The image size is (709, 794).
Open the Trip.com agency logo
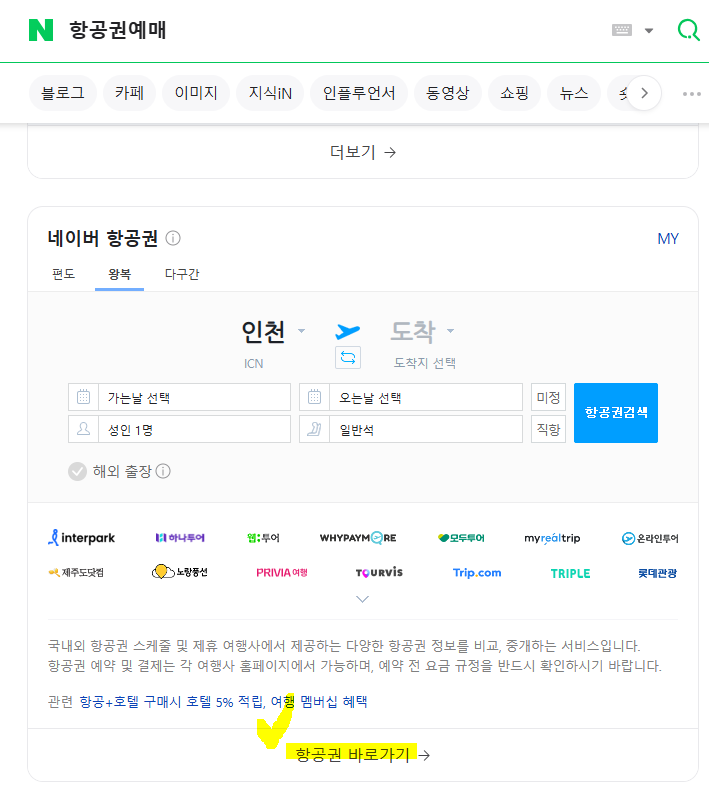(x=477, y=573)
